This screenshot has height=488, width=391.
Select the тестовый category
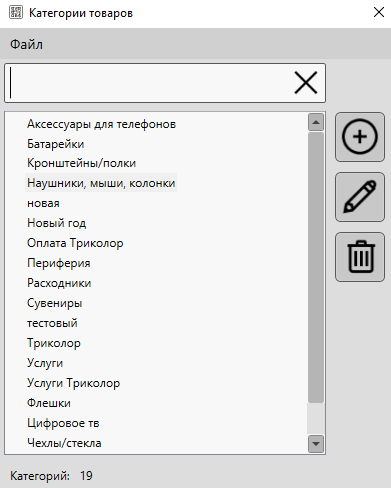point(52,323)
